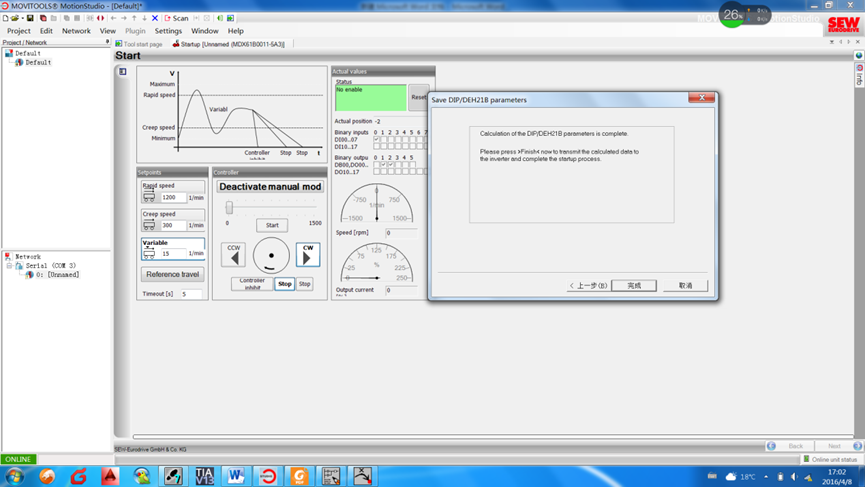865x487 pixels.
Task: Click the 完成 (Finish) button in dialog
Action: [x=634, y=286]
